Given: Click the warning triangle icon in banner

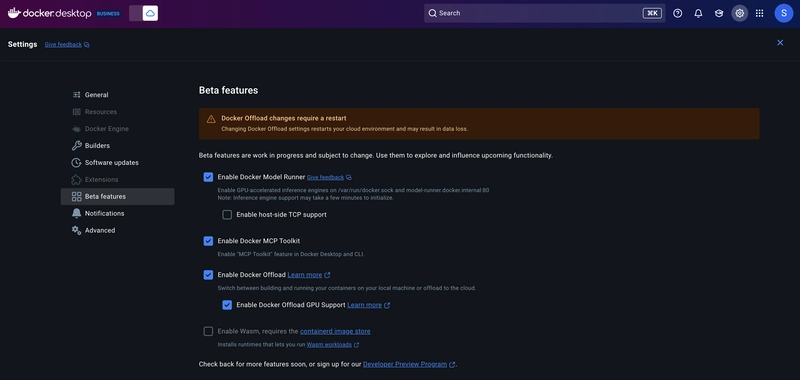Looking at the screenshot, I should [x=211, y=119].
